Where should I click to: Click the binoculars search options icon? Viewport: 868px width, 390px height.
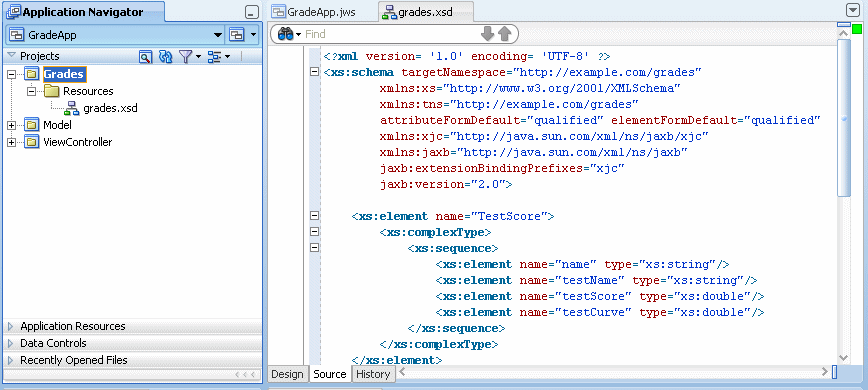point(288,34)
